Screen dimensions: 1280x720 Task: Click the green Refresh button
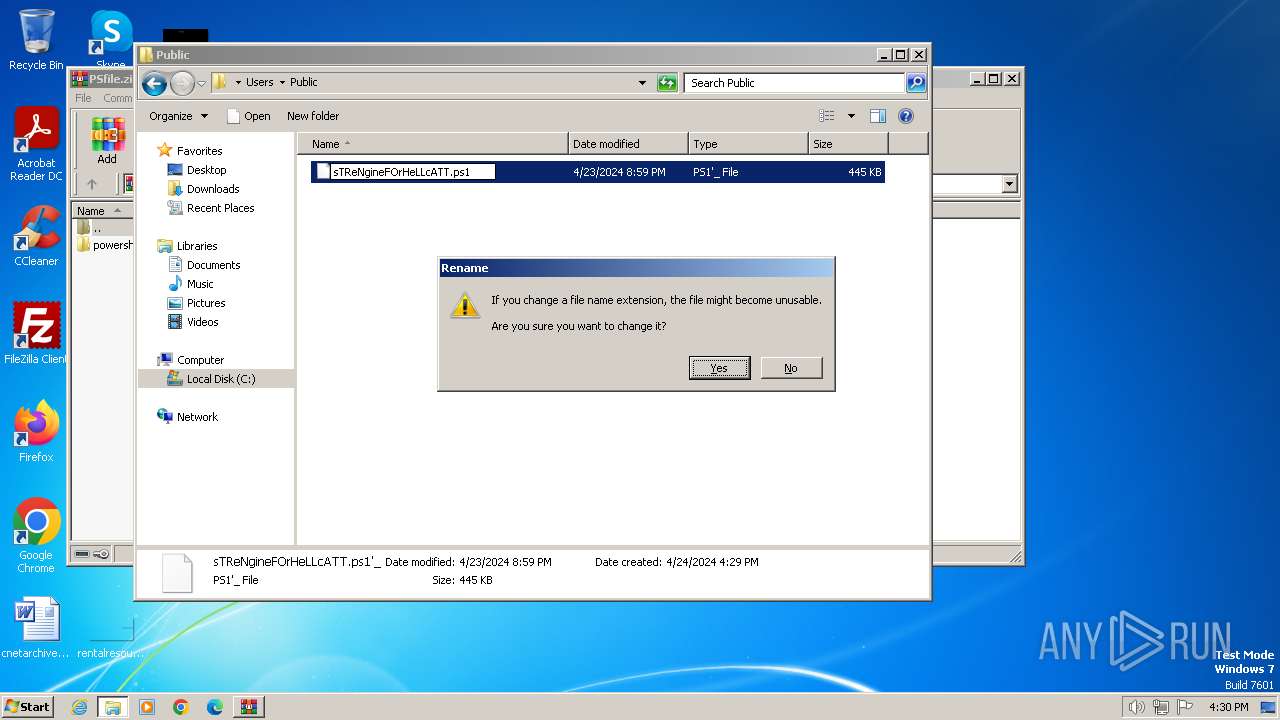point(667,83)
